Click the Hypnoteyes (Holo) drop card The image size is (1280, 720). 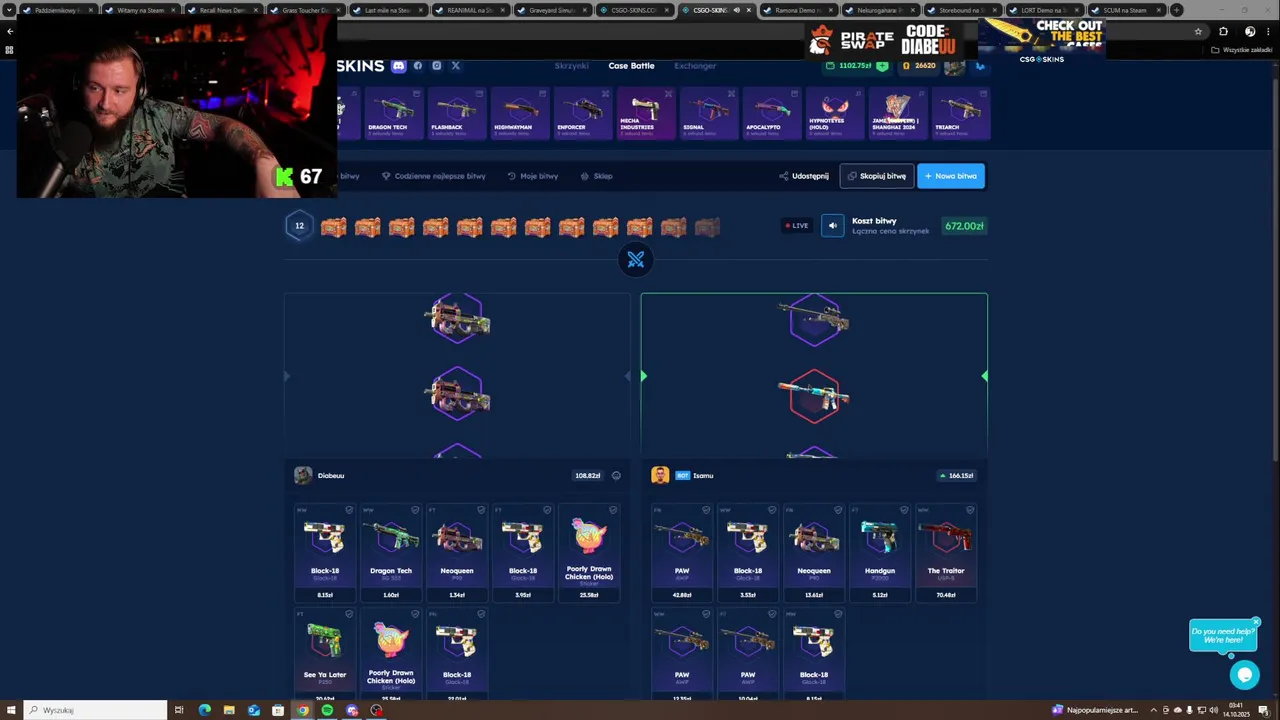pos(834,113)
